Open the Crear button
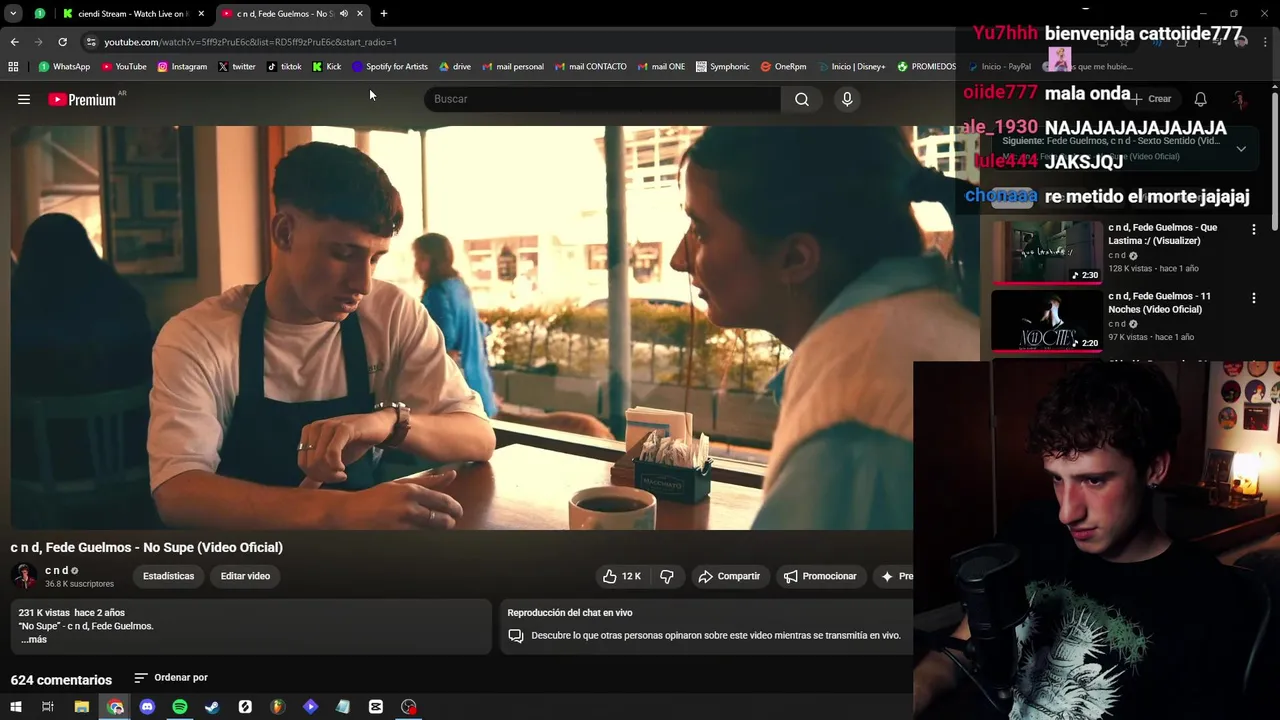The width and height of the screenshot is (1280, 720). (x=1151, y=99)
